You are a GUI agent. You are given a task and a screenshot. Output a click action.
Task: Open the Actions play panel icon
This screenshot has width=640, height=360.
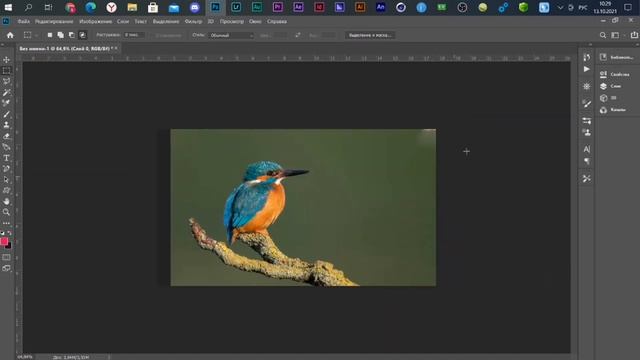[x=587, y=69]
